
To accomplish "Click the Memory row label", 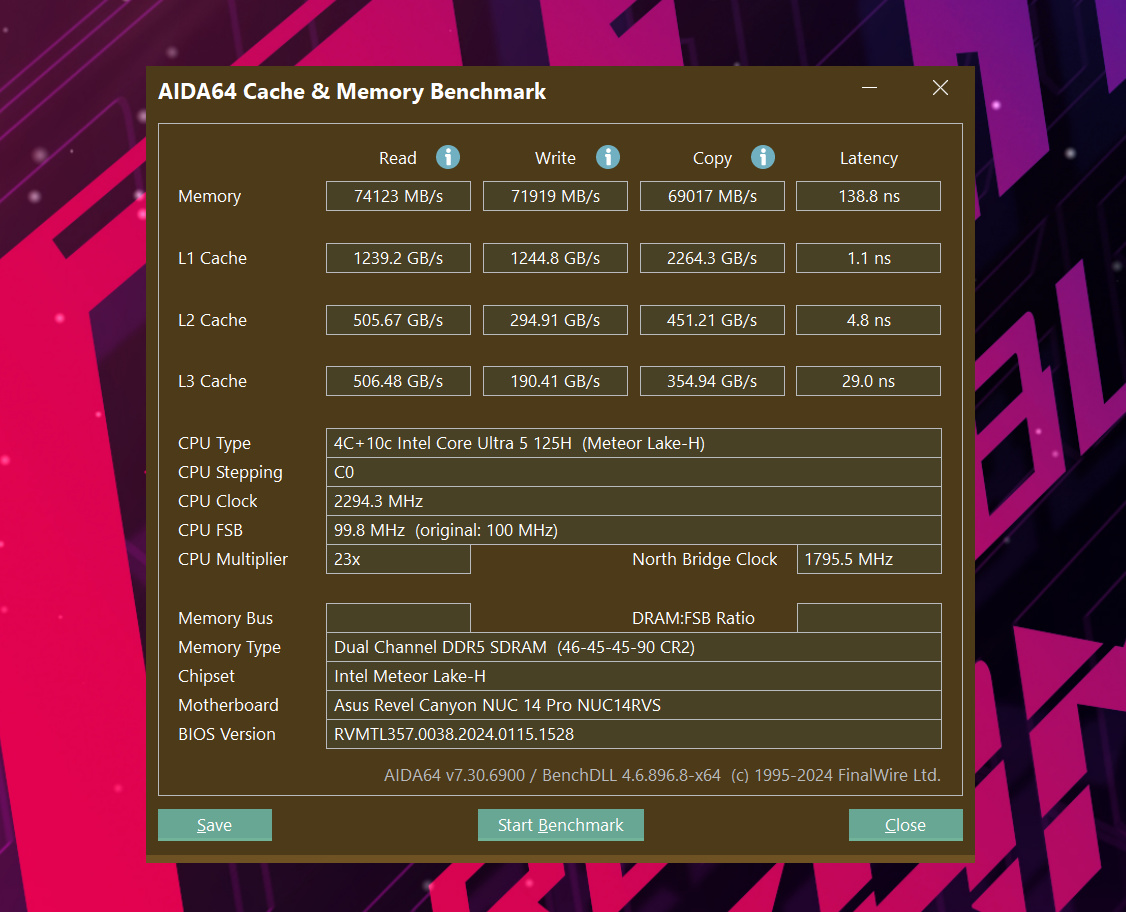I will [x=210, y=197].
